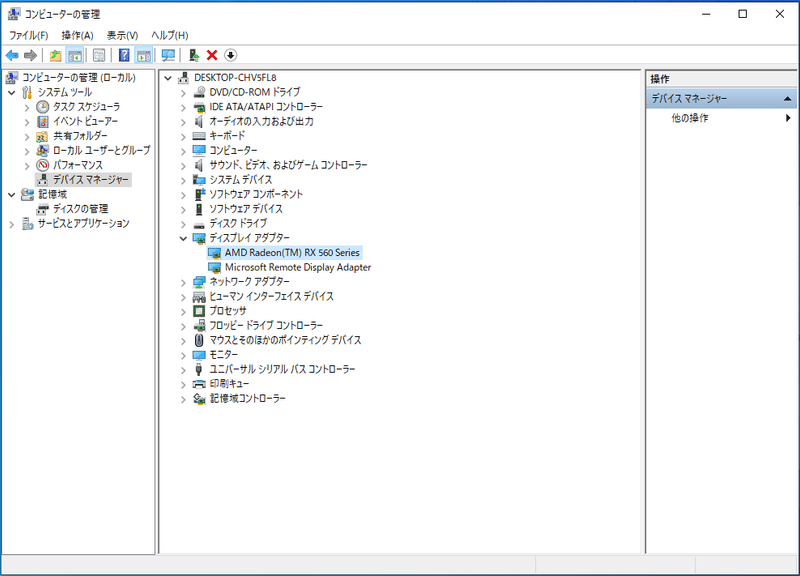Click the blue Help question mark icon

click(x=124, y=55)
